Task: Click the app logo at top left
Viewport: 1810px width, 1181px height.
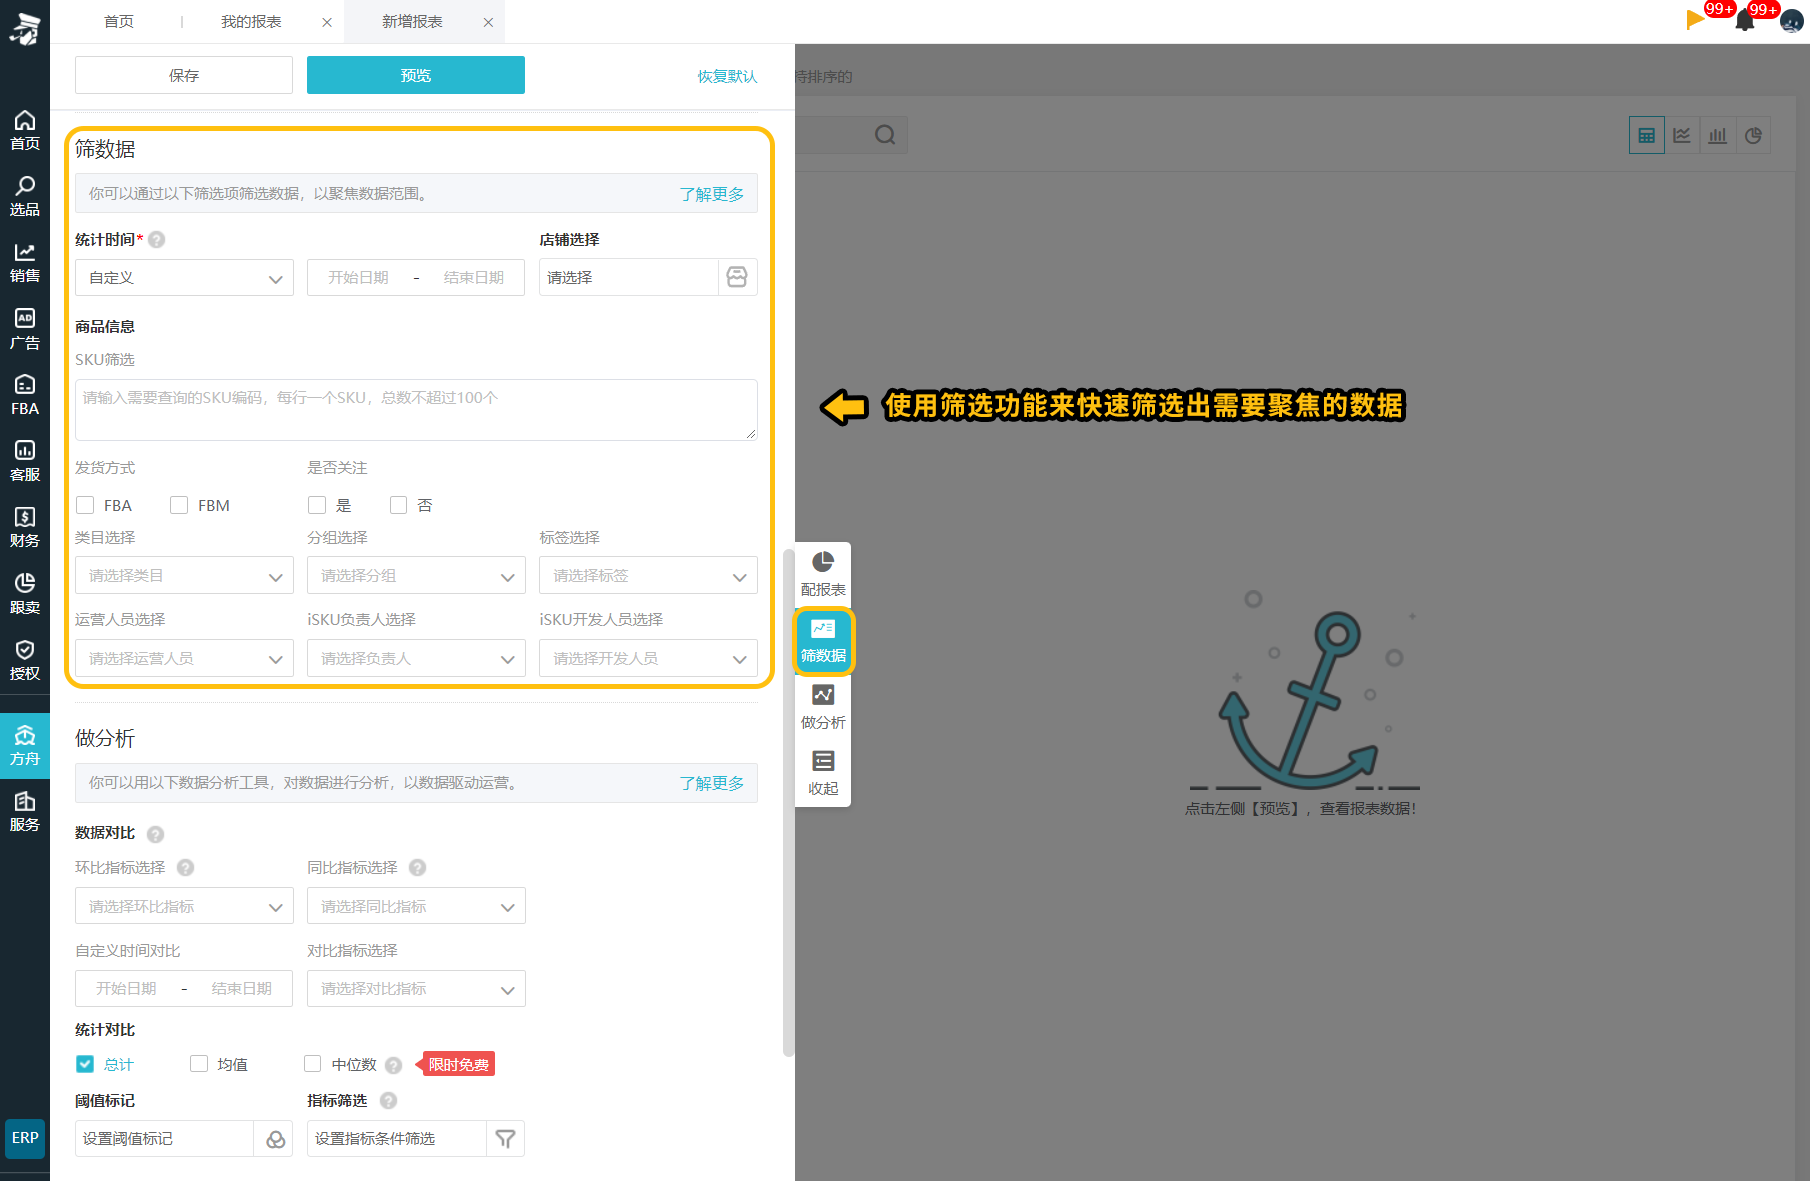Action: (x=25, y=28)
